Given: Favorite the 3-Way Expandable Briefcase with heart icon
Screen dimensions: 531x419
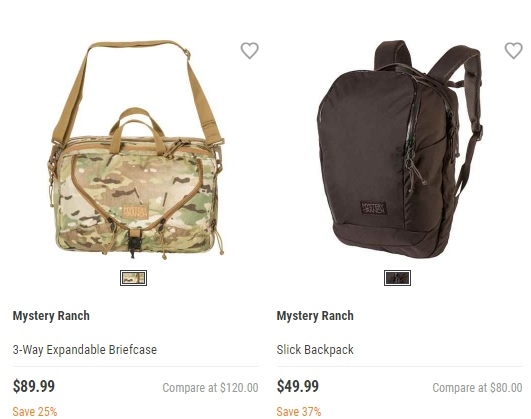Looking at the screenshot, I should tap(250, 50).
